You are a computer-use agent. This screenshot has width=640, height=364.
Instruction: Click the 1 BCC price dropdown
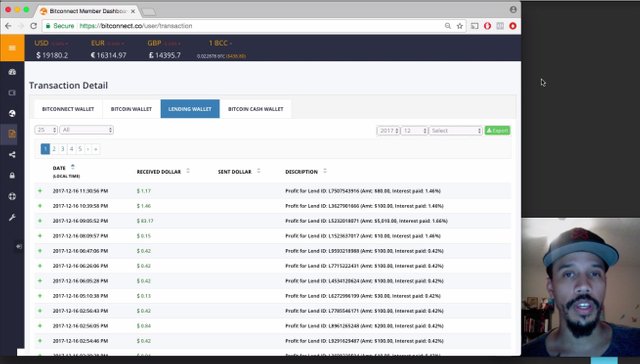click(220, 43)
